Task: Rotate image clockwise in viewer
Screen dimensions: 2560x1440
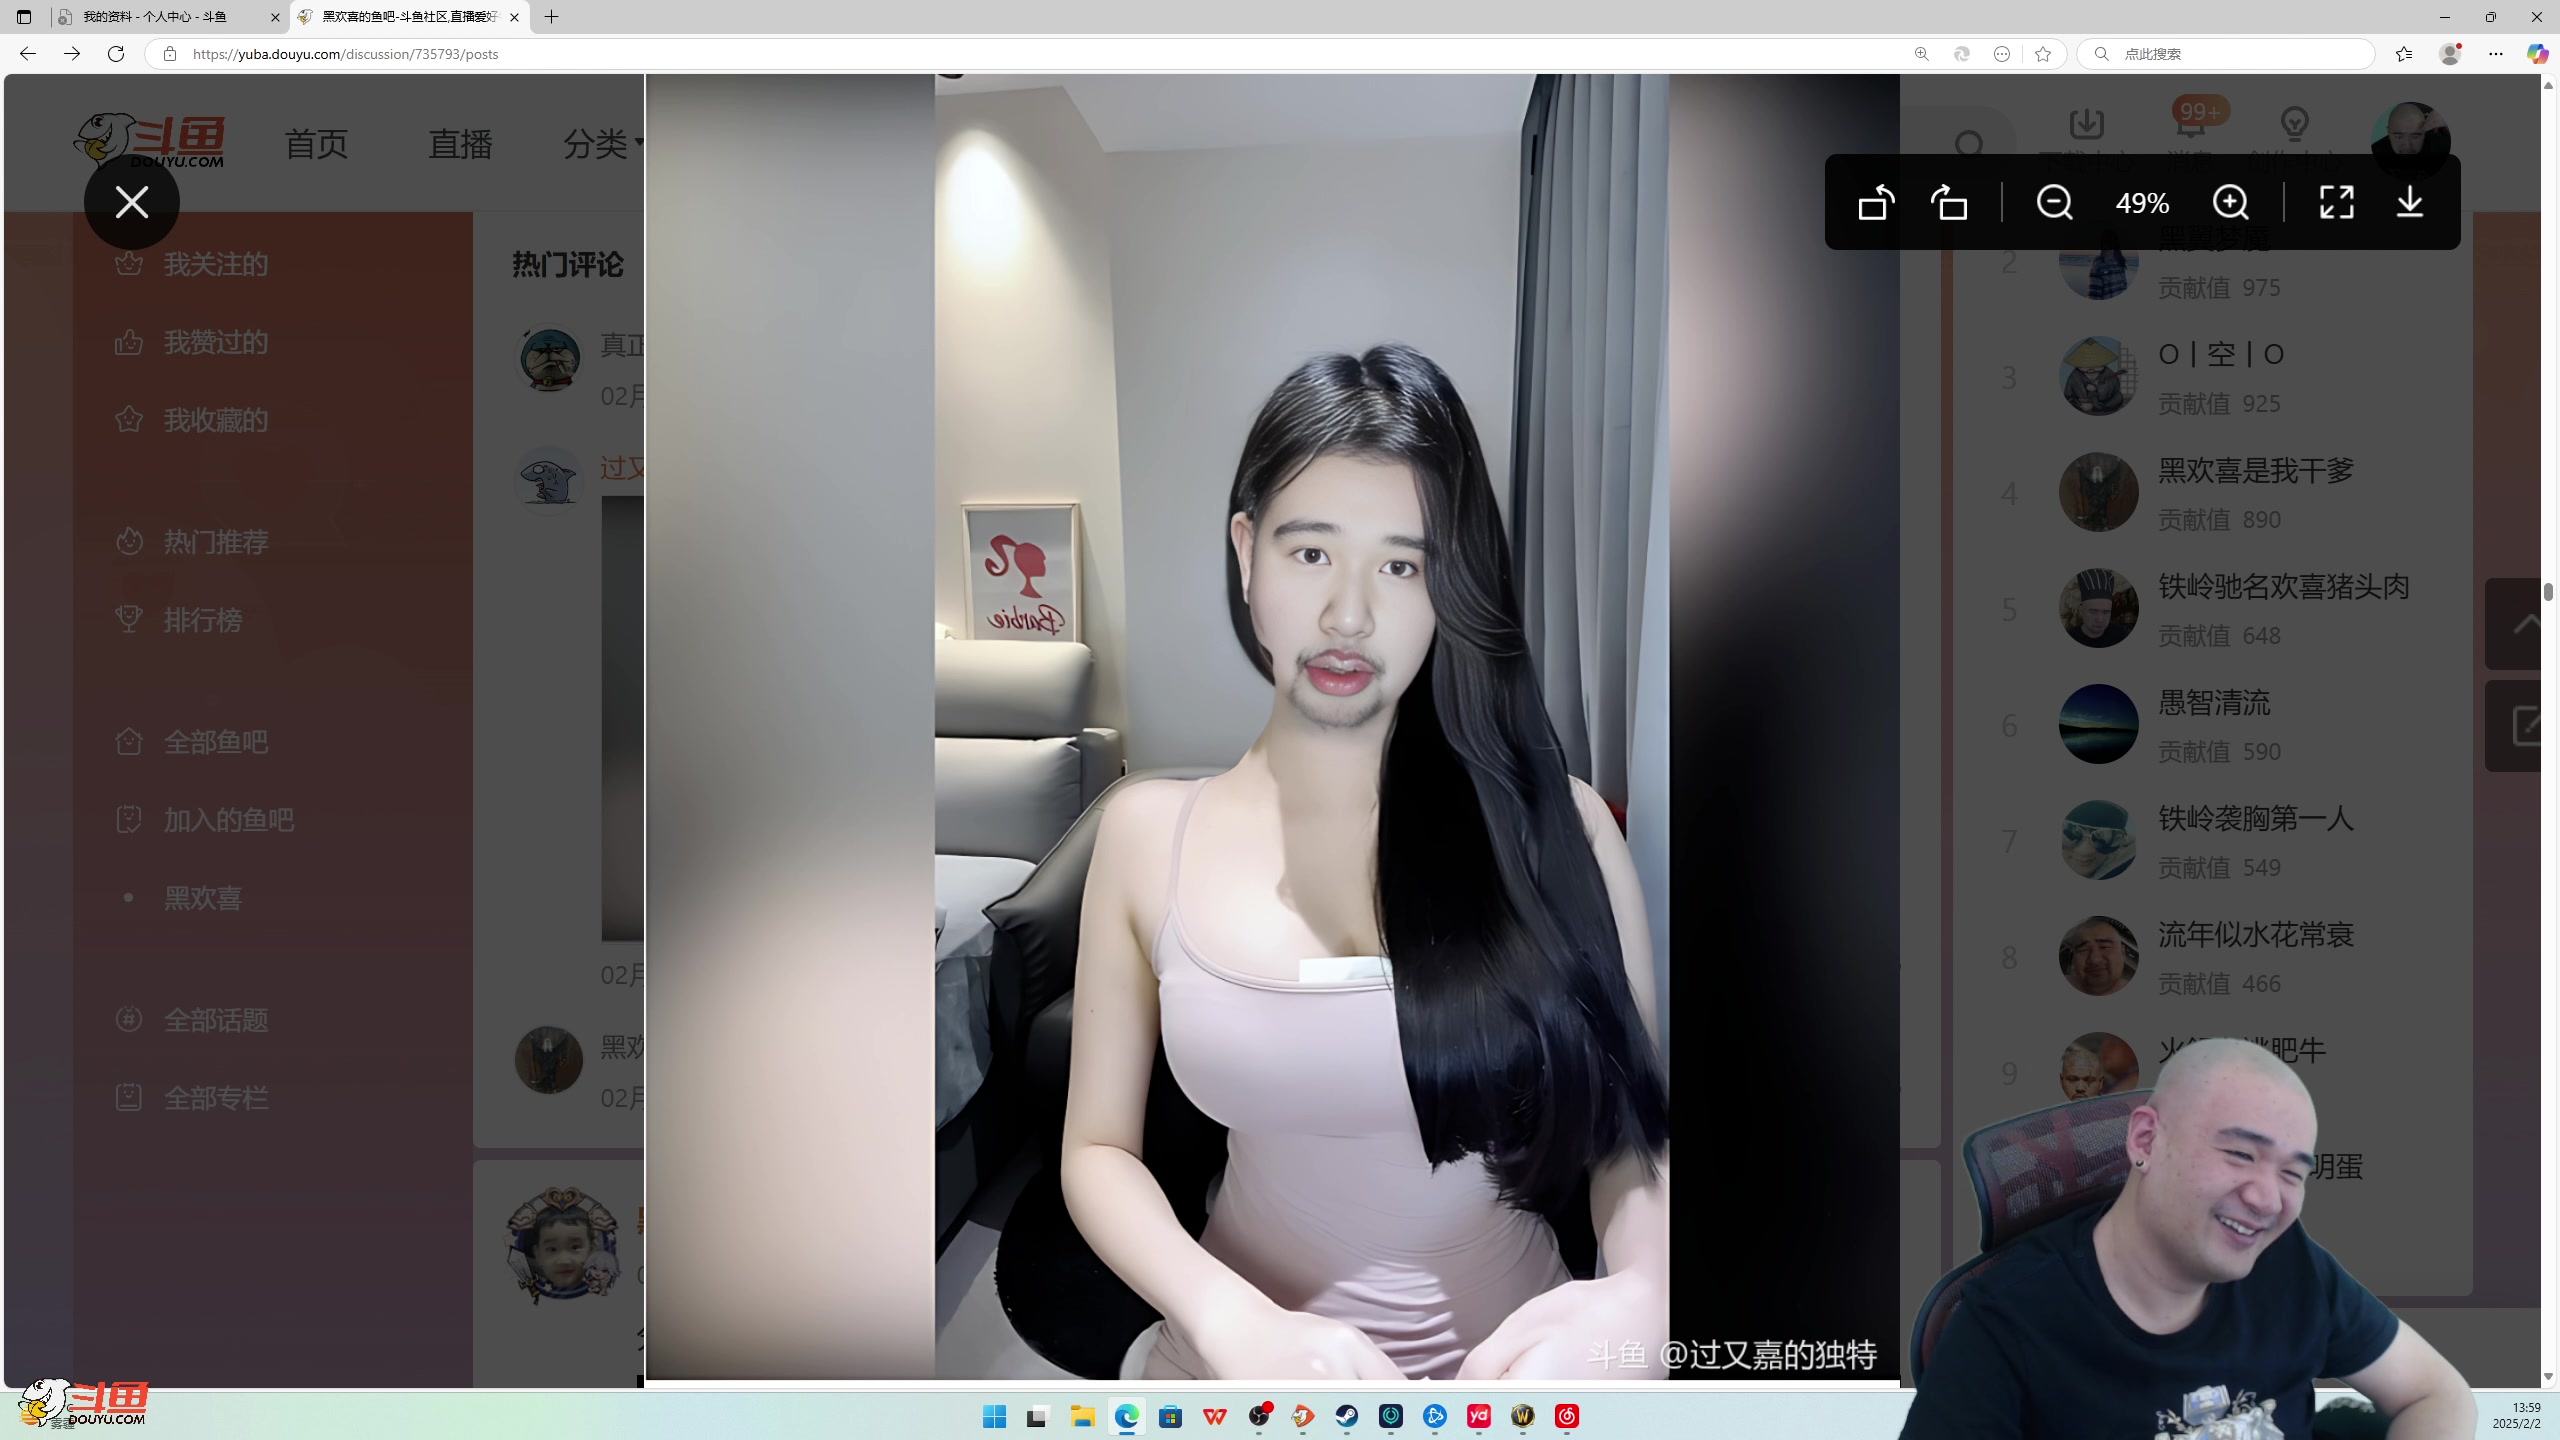Action: click(x=1949, y=203)
